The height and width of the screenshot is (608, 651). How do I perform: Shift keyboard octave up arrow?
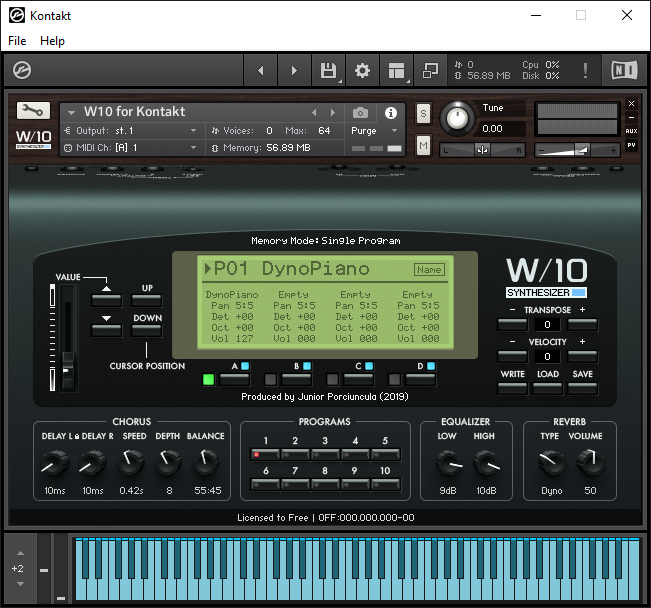(20, 553)
